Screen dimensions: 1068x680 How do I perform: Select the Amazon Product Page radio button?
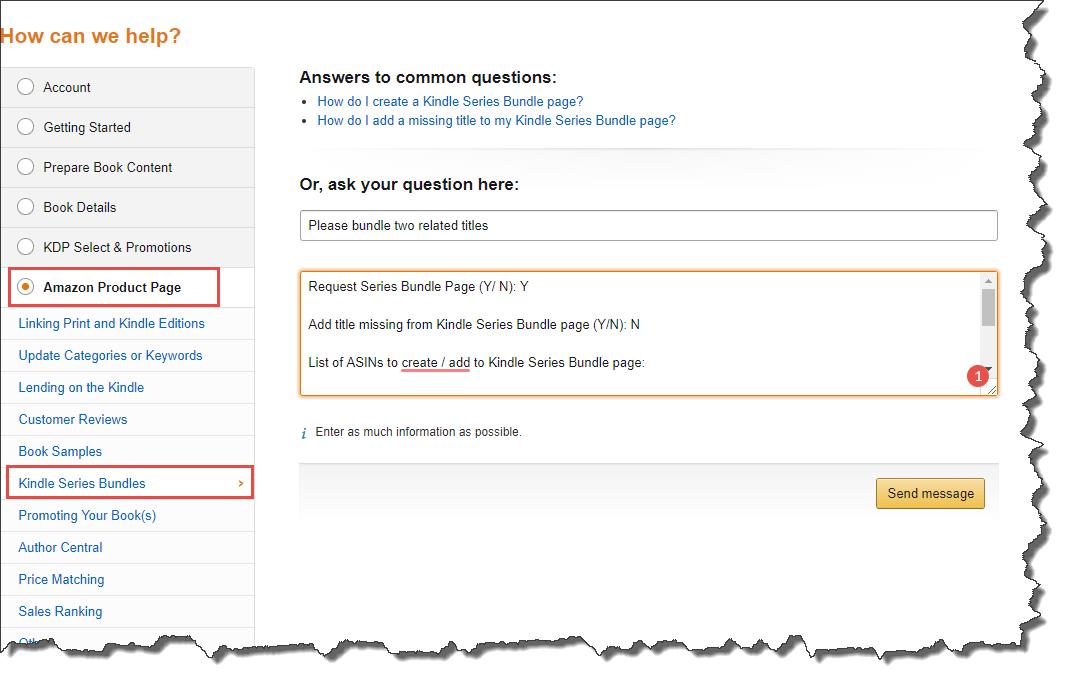point(25,287)
